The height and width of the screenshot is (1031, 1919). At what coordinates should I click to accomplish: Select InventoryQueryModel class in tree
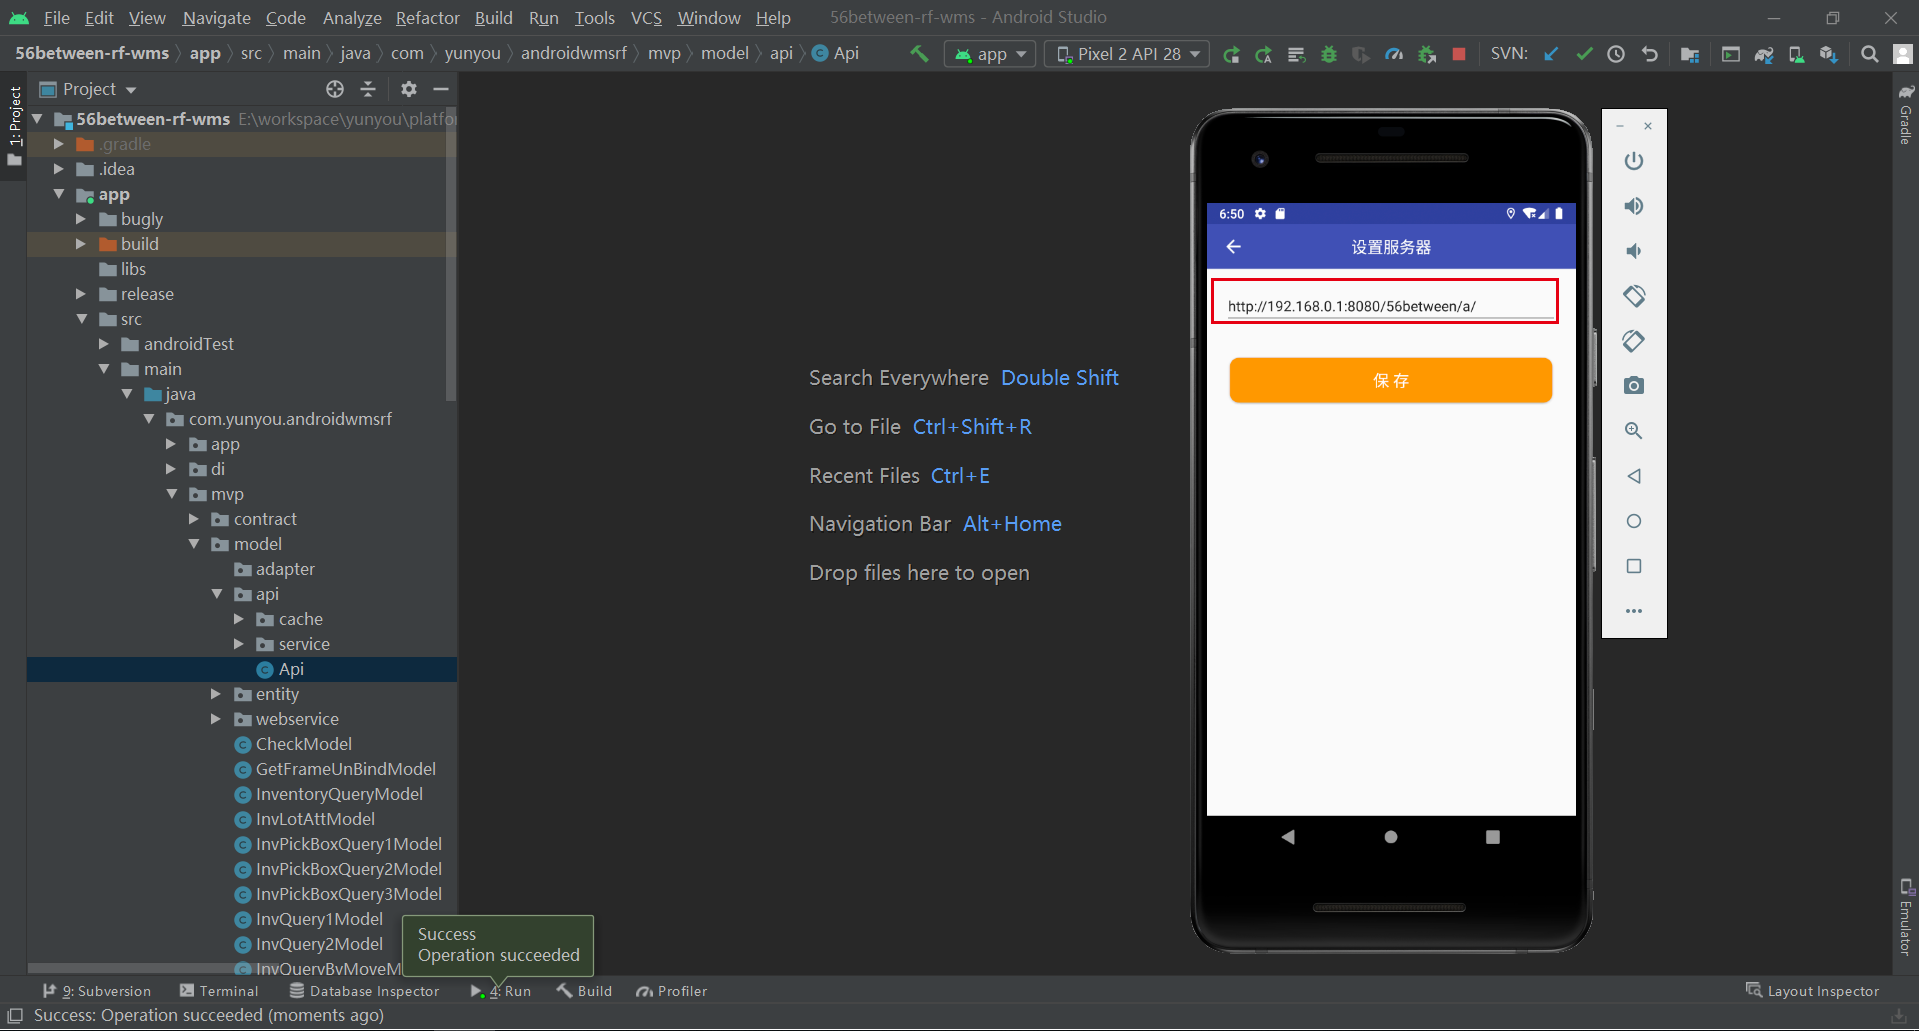[338, 794]
